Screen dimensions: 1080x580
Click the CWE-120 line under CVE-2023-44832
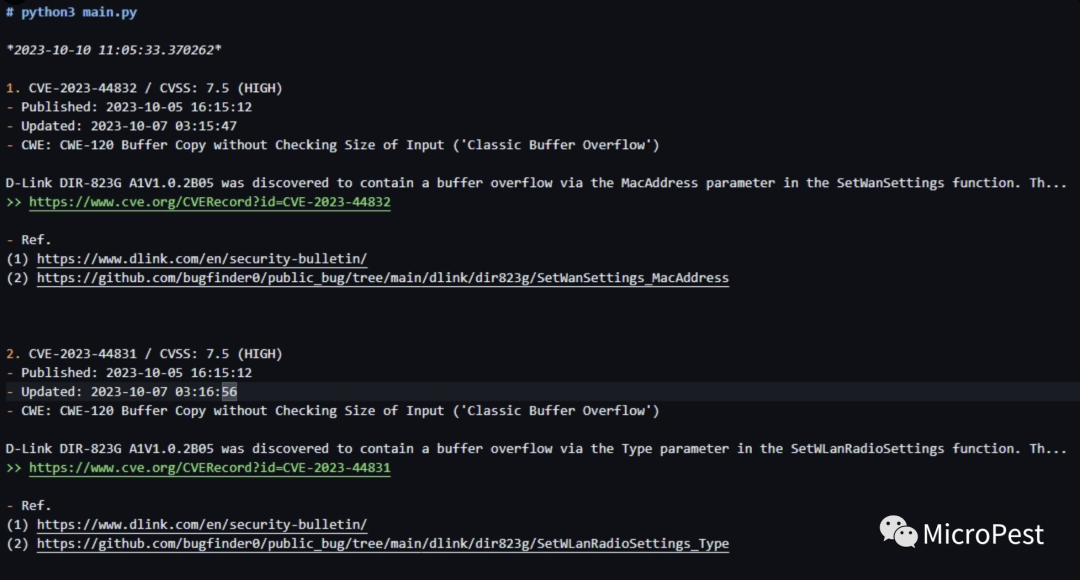coord(333,145)
